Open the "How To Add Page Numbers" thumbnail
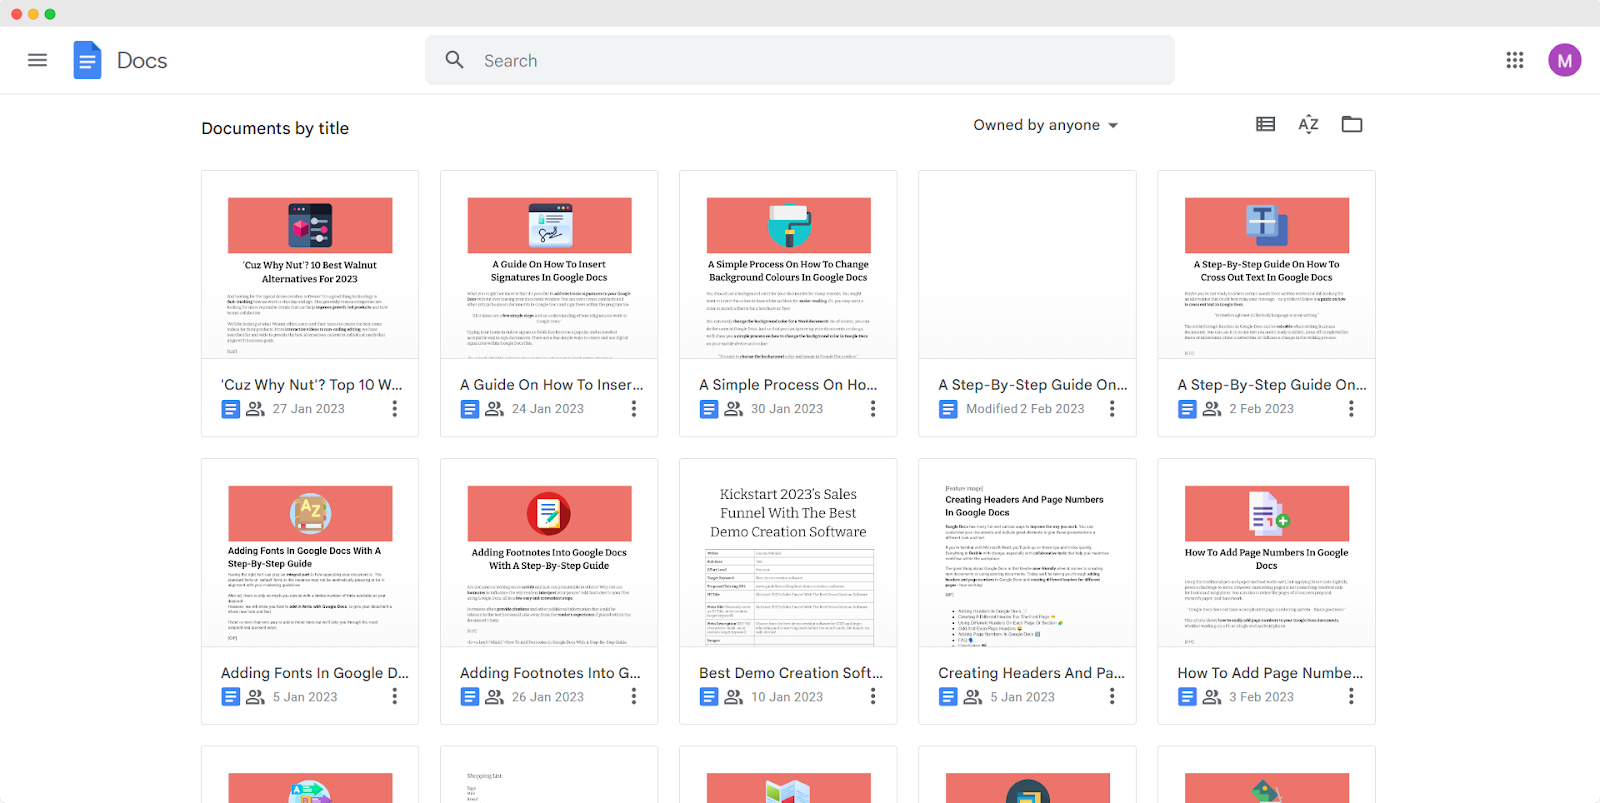 coord(1266,553)
